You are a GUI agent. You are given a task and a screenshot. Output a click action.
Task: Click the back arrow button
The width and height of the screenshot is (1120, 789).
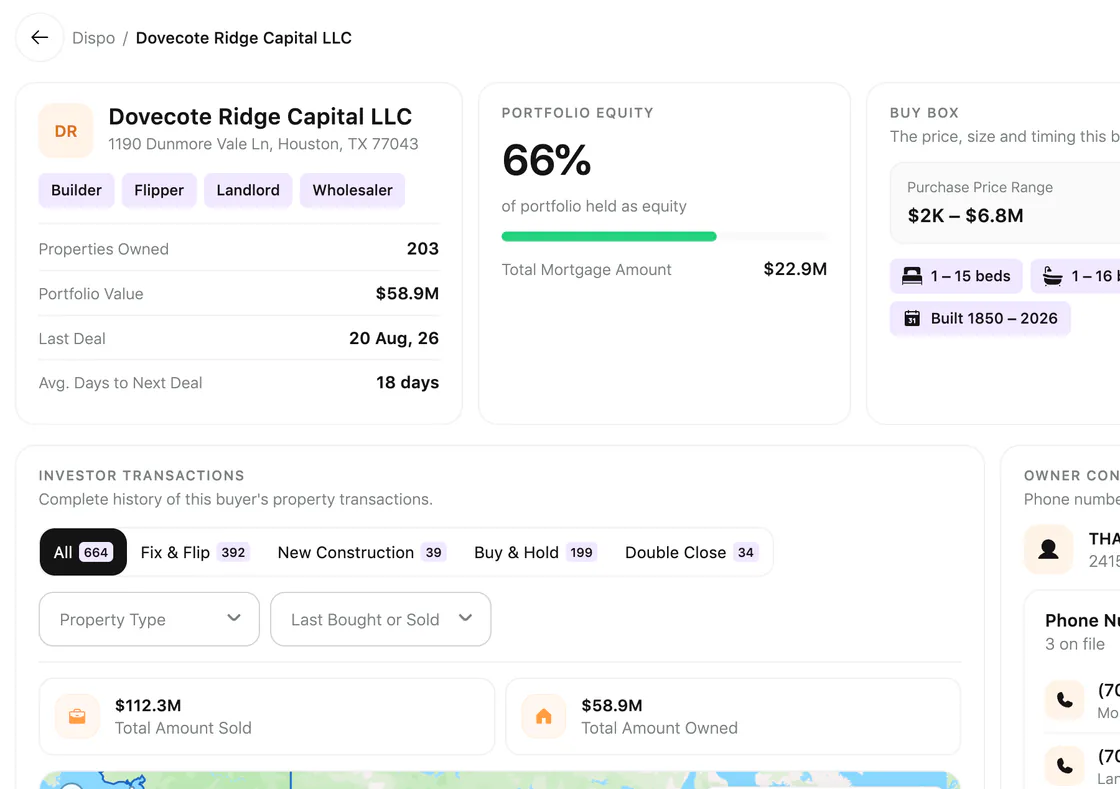[x=40, y=38]
